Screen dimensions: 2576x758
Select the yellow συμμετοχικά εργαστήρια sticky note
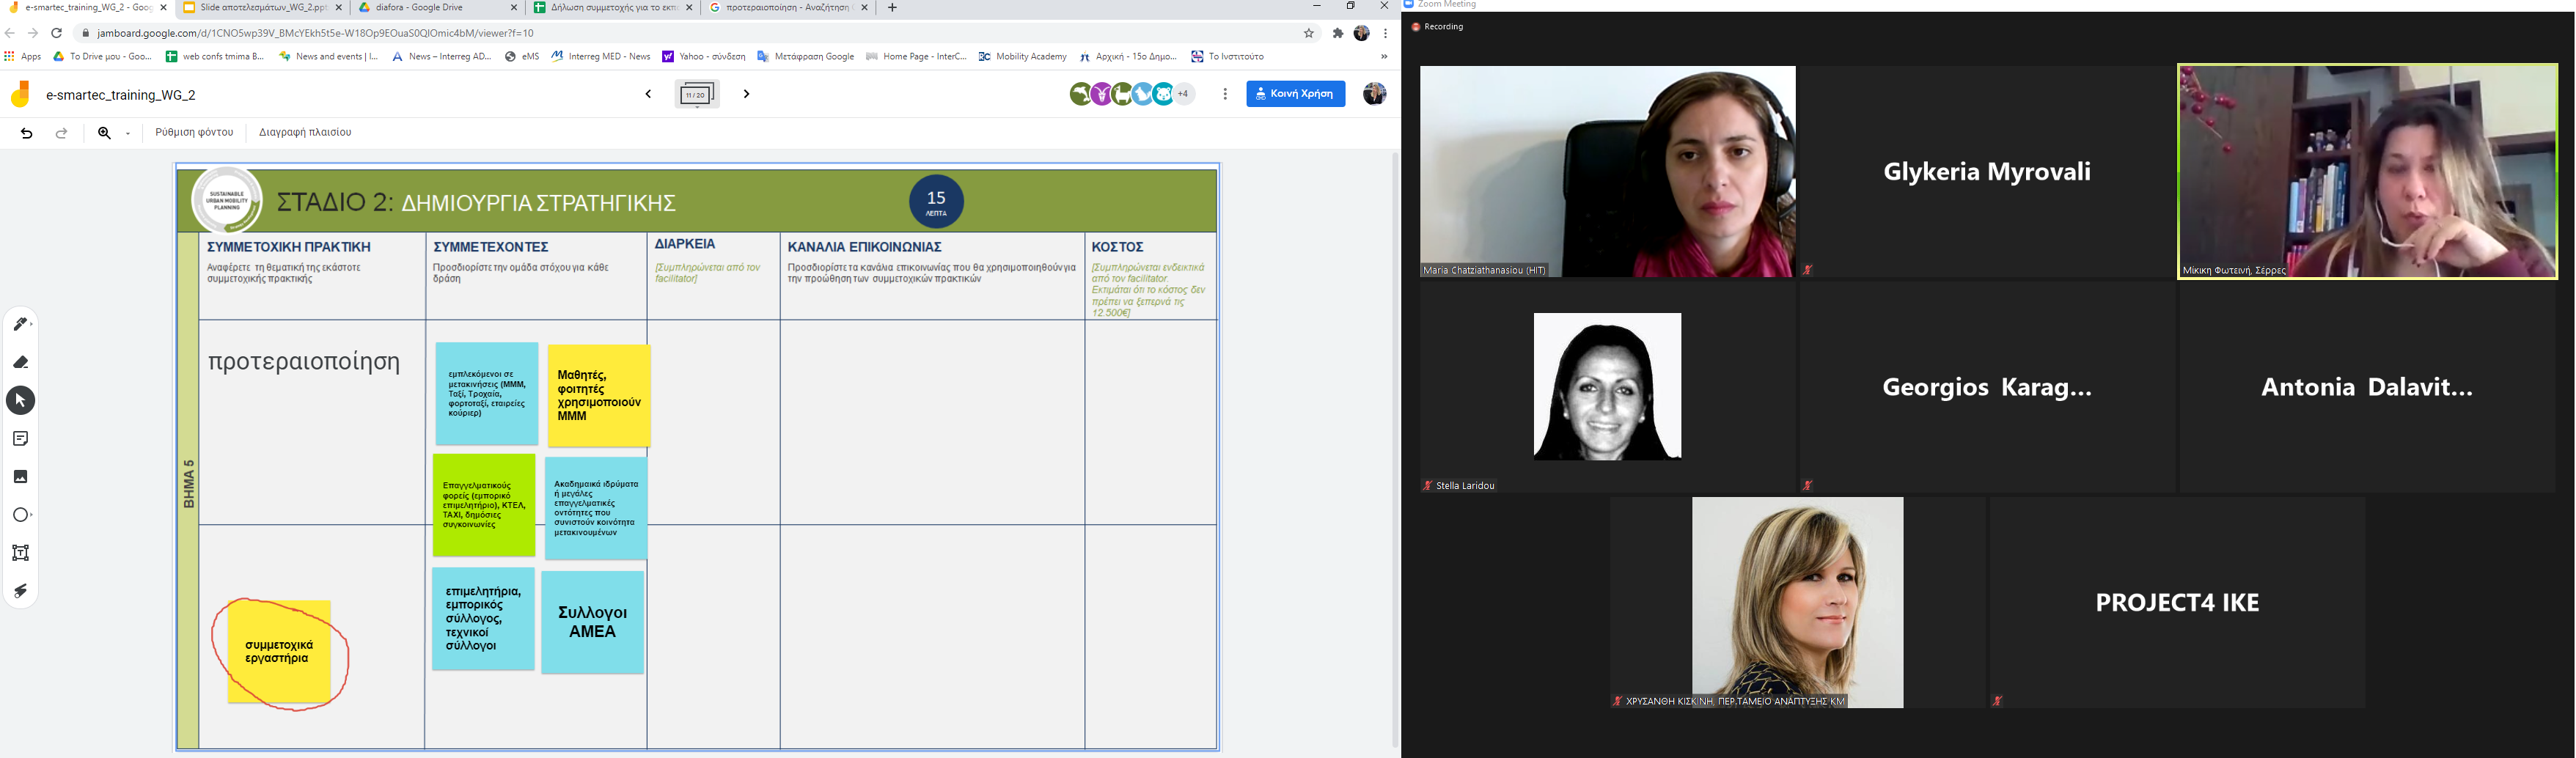[x=279, y=652]
